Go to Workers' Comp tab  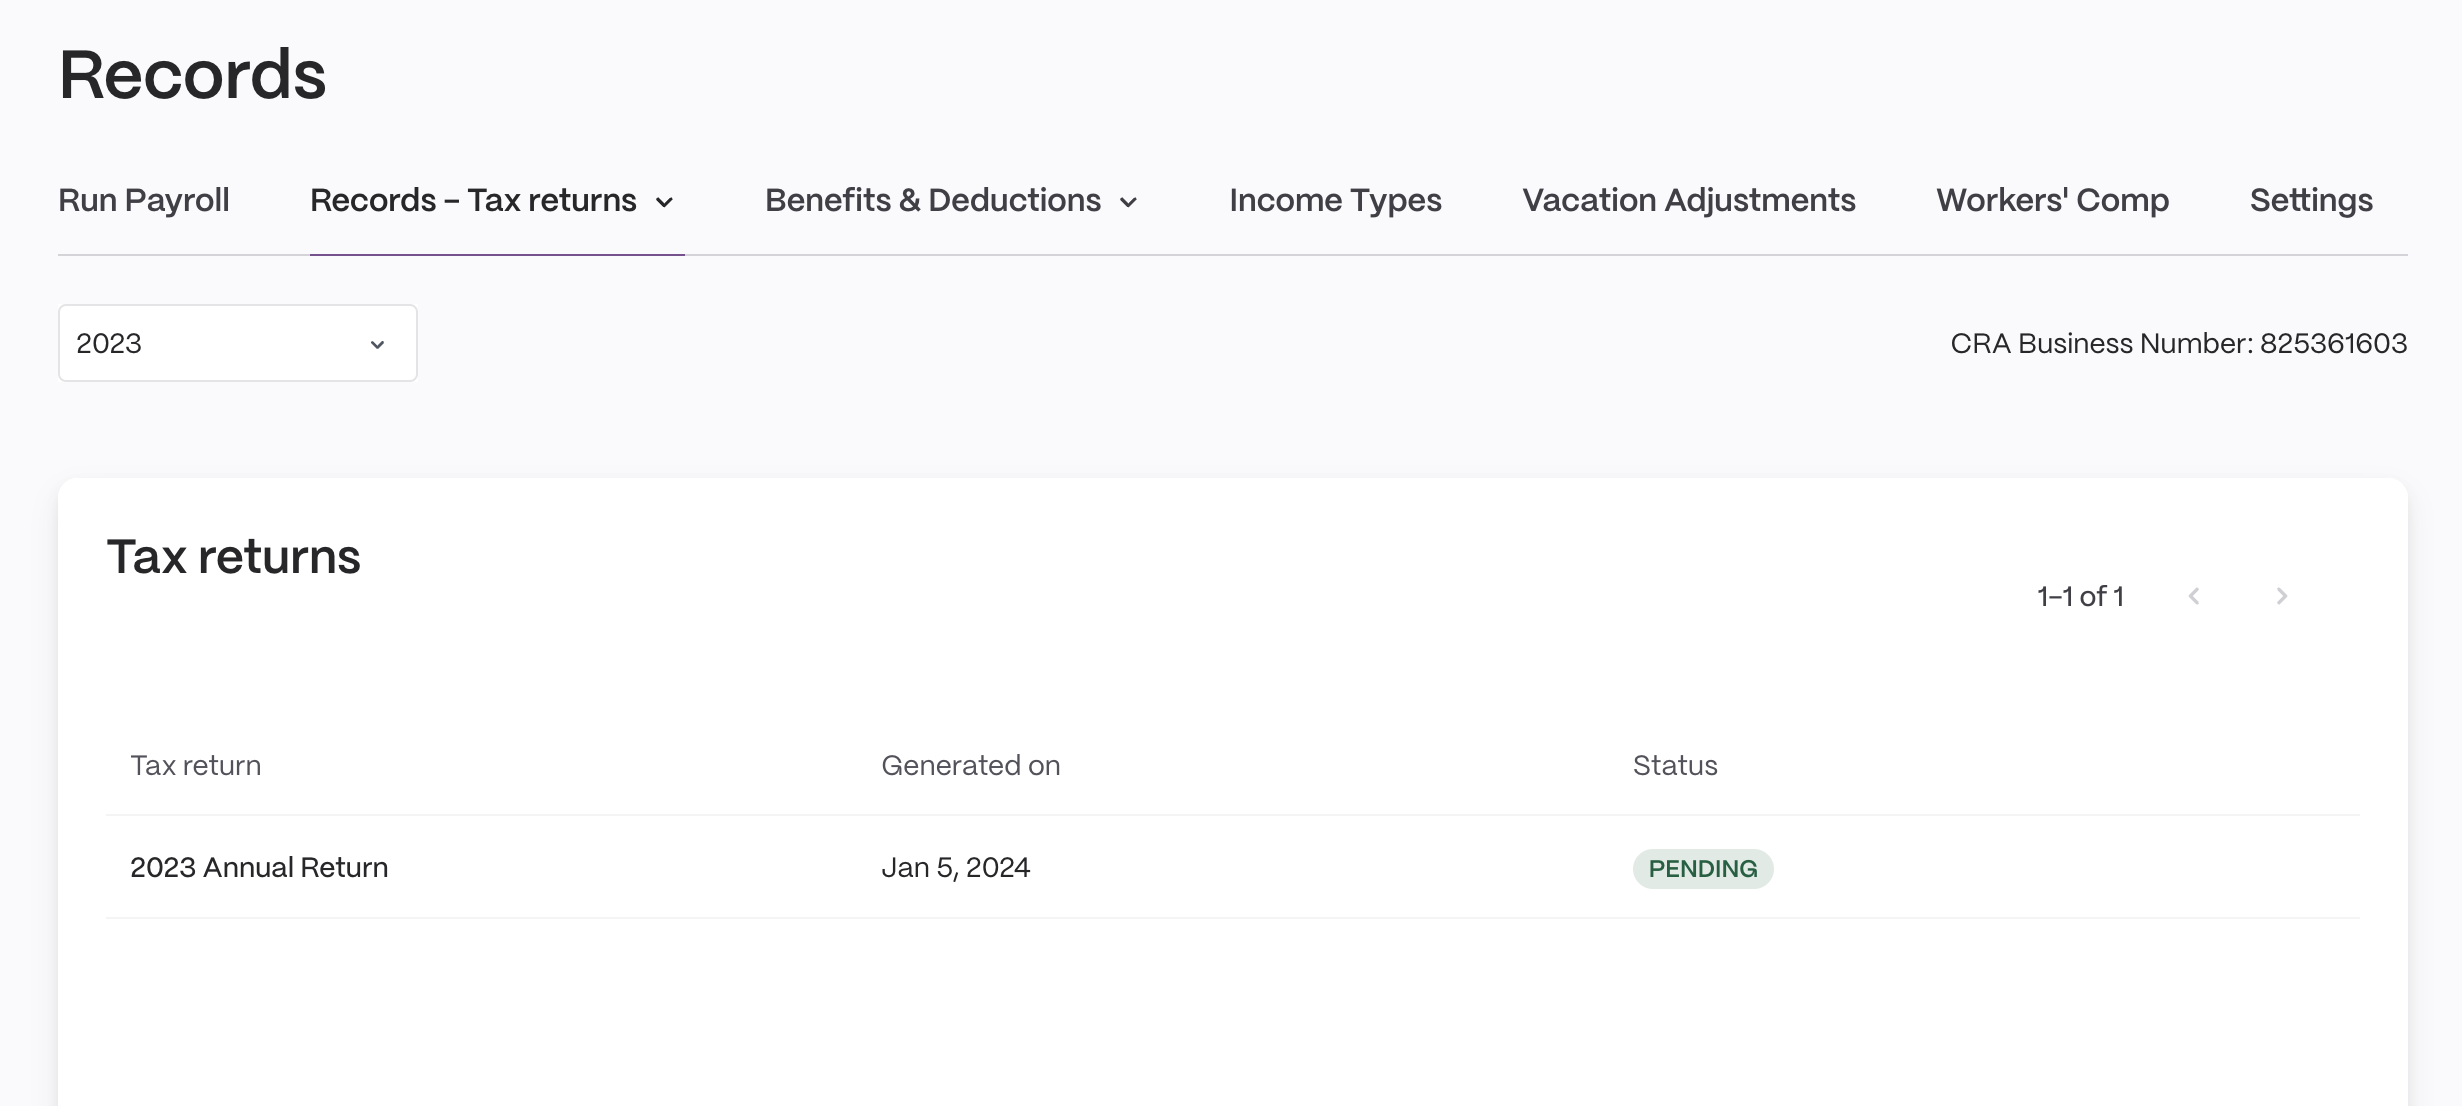pyautogui.click(x=2052, y=200)
